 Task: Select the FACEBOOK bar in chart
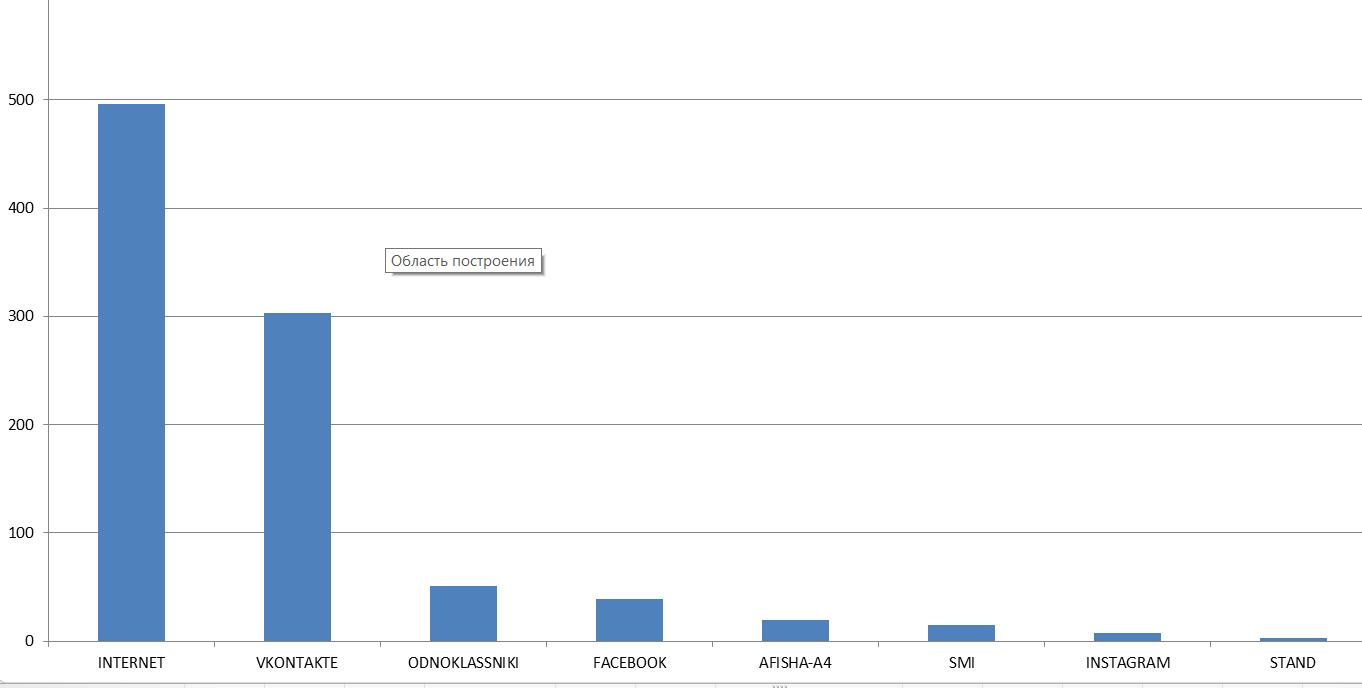[x=629, y=620]
